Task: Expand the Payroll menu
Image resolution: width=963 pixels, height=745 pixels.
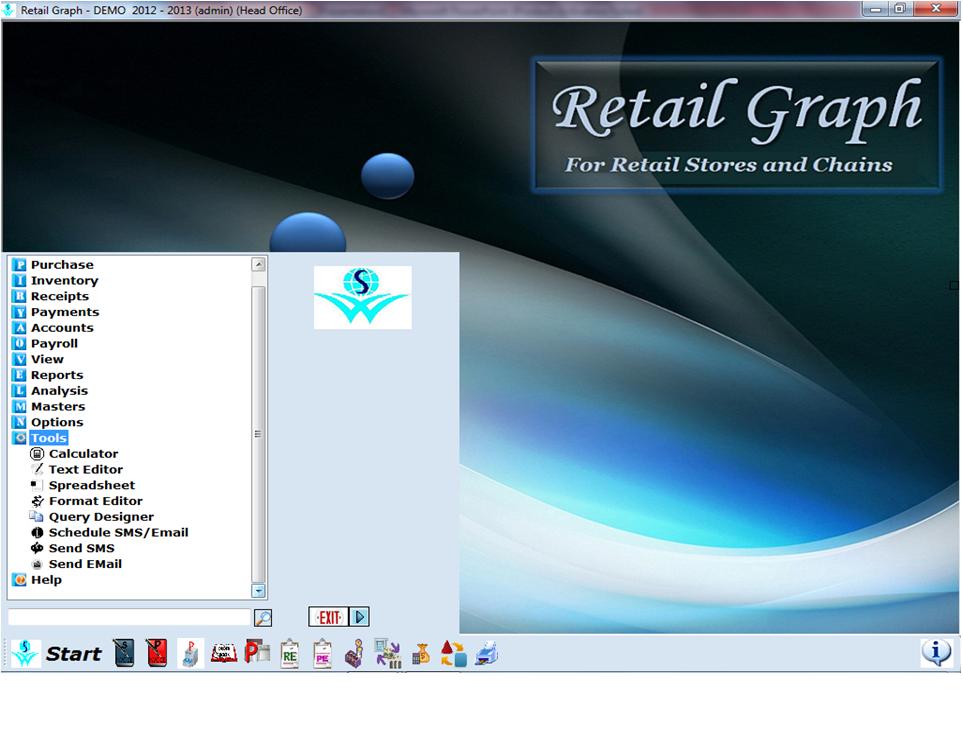Action: pyautogui.click(x=54, y=343)
